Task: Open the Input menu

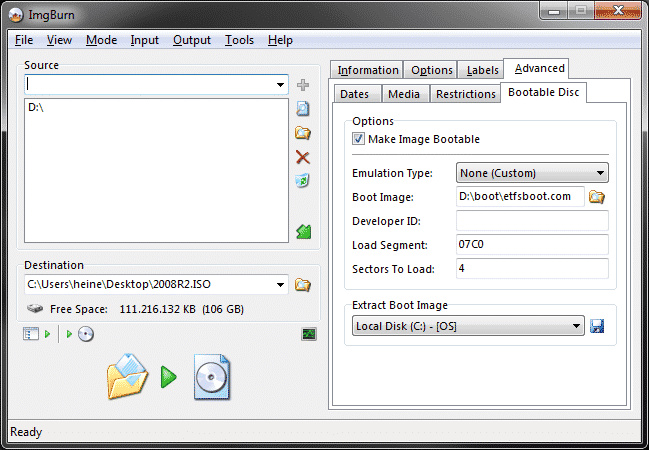Action: tap(144, 40)
